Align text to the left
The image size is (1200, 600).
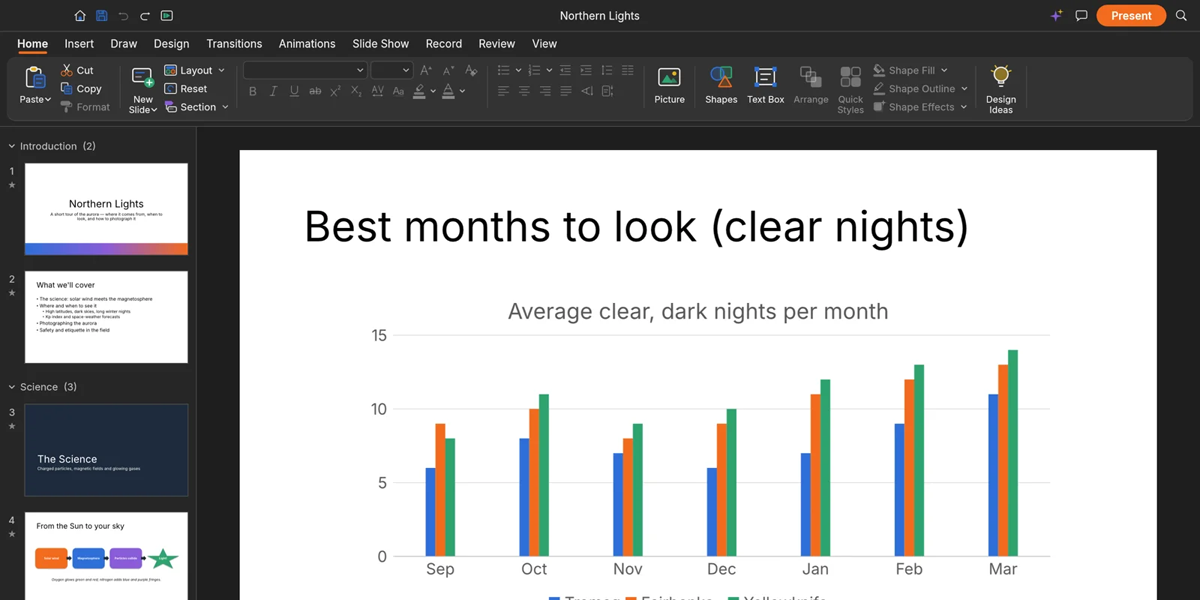click(x=503, y=91)
